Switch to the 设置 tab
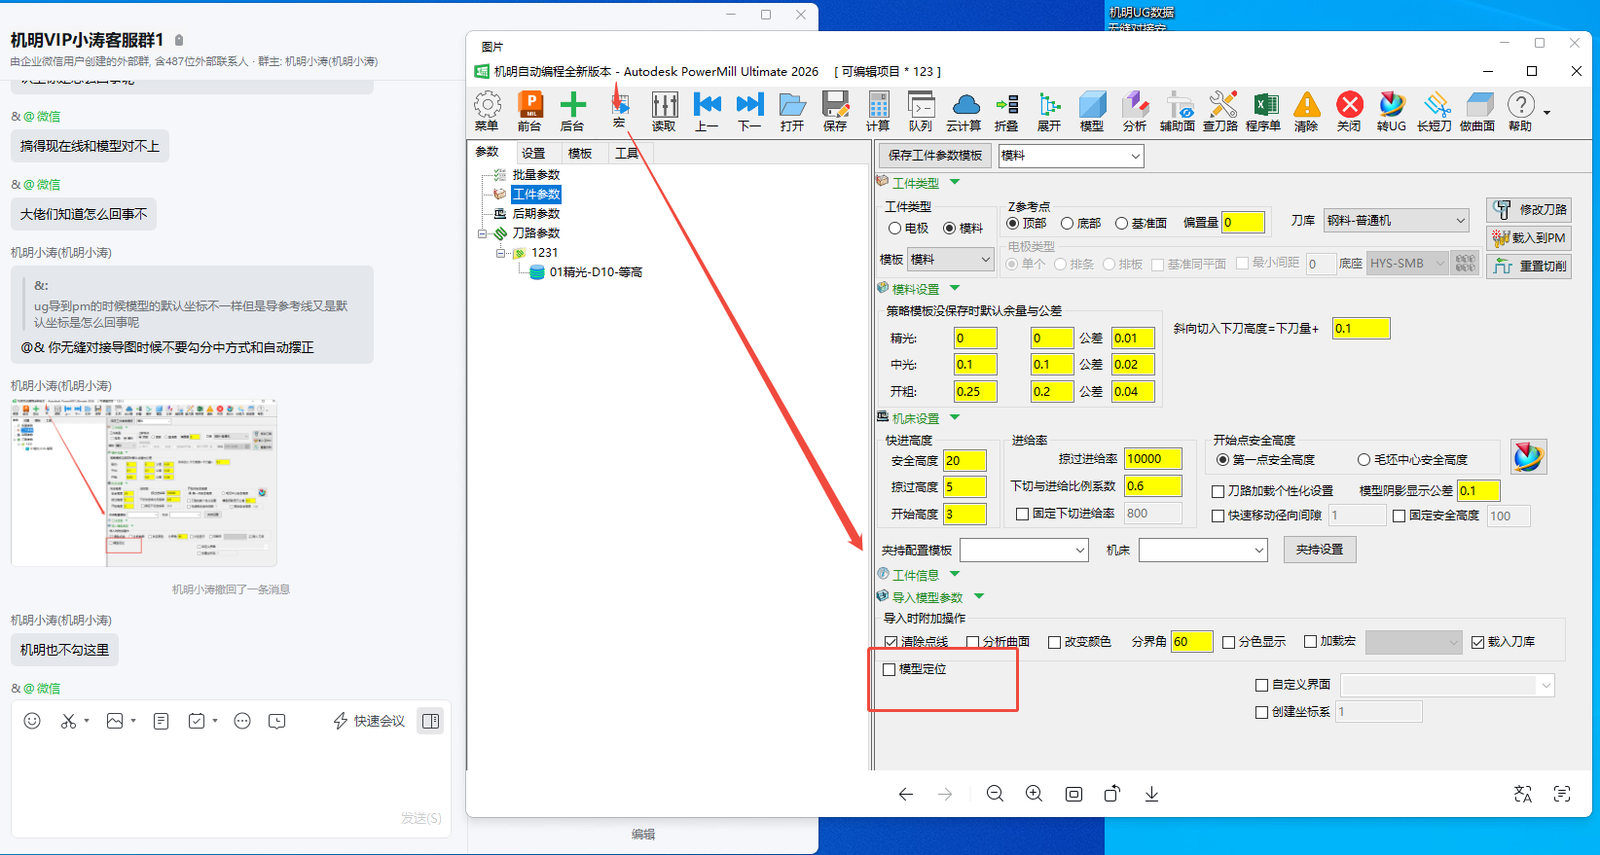The height and width of the screenshot is (855, 1600). [534, 153]
